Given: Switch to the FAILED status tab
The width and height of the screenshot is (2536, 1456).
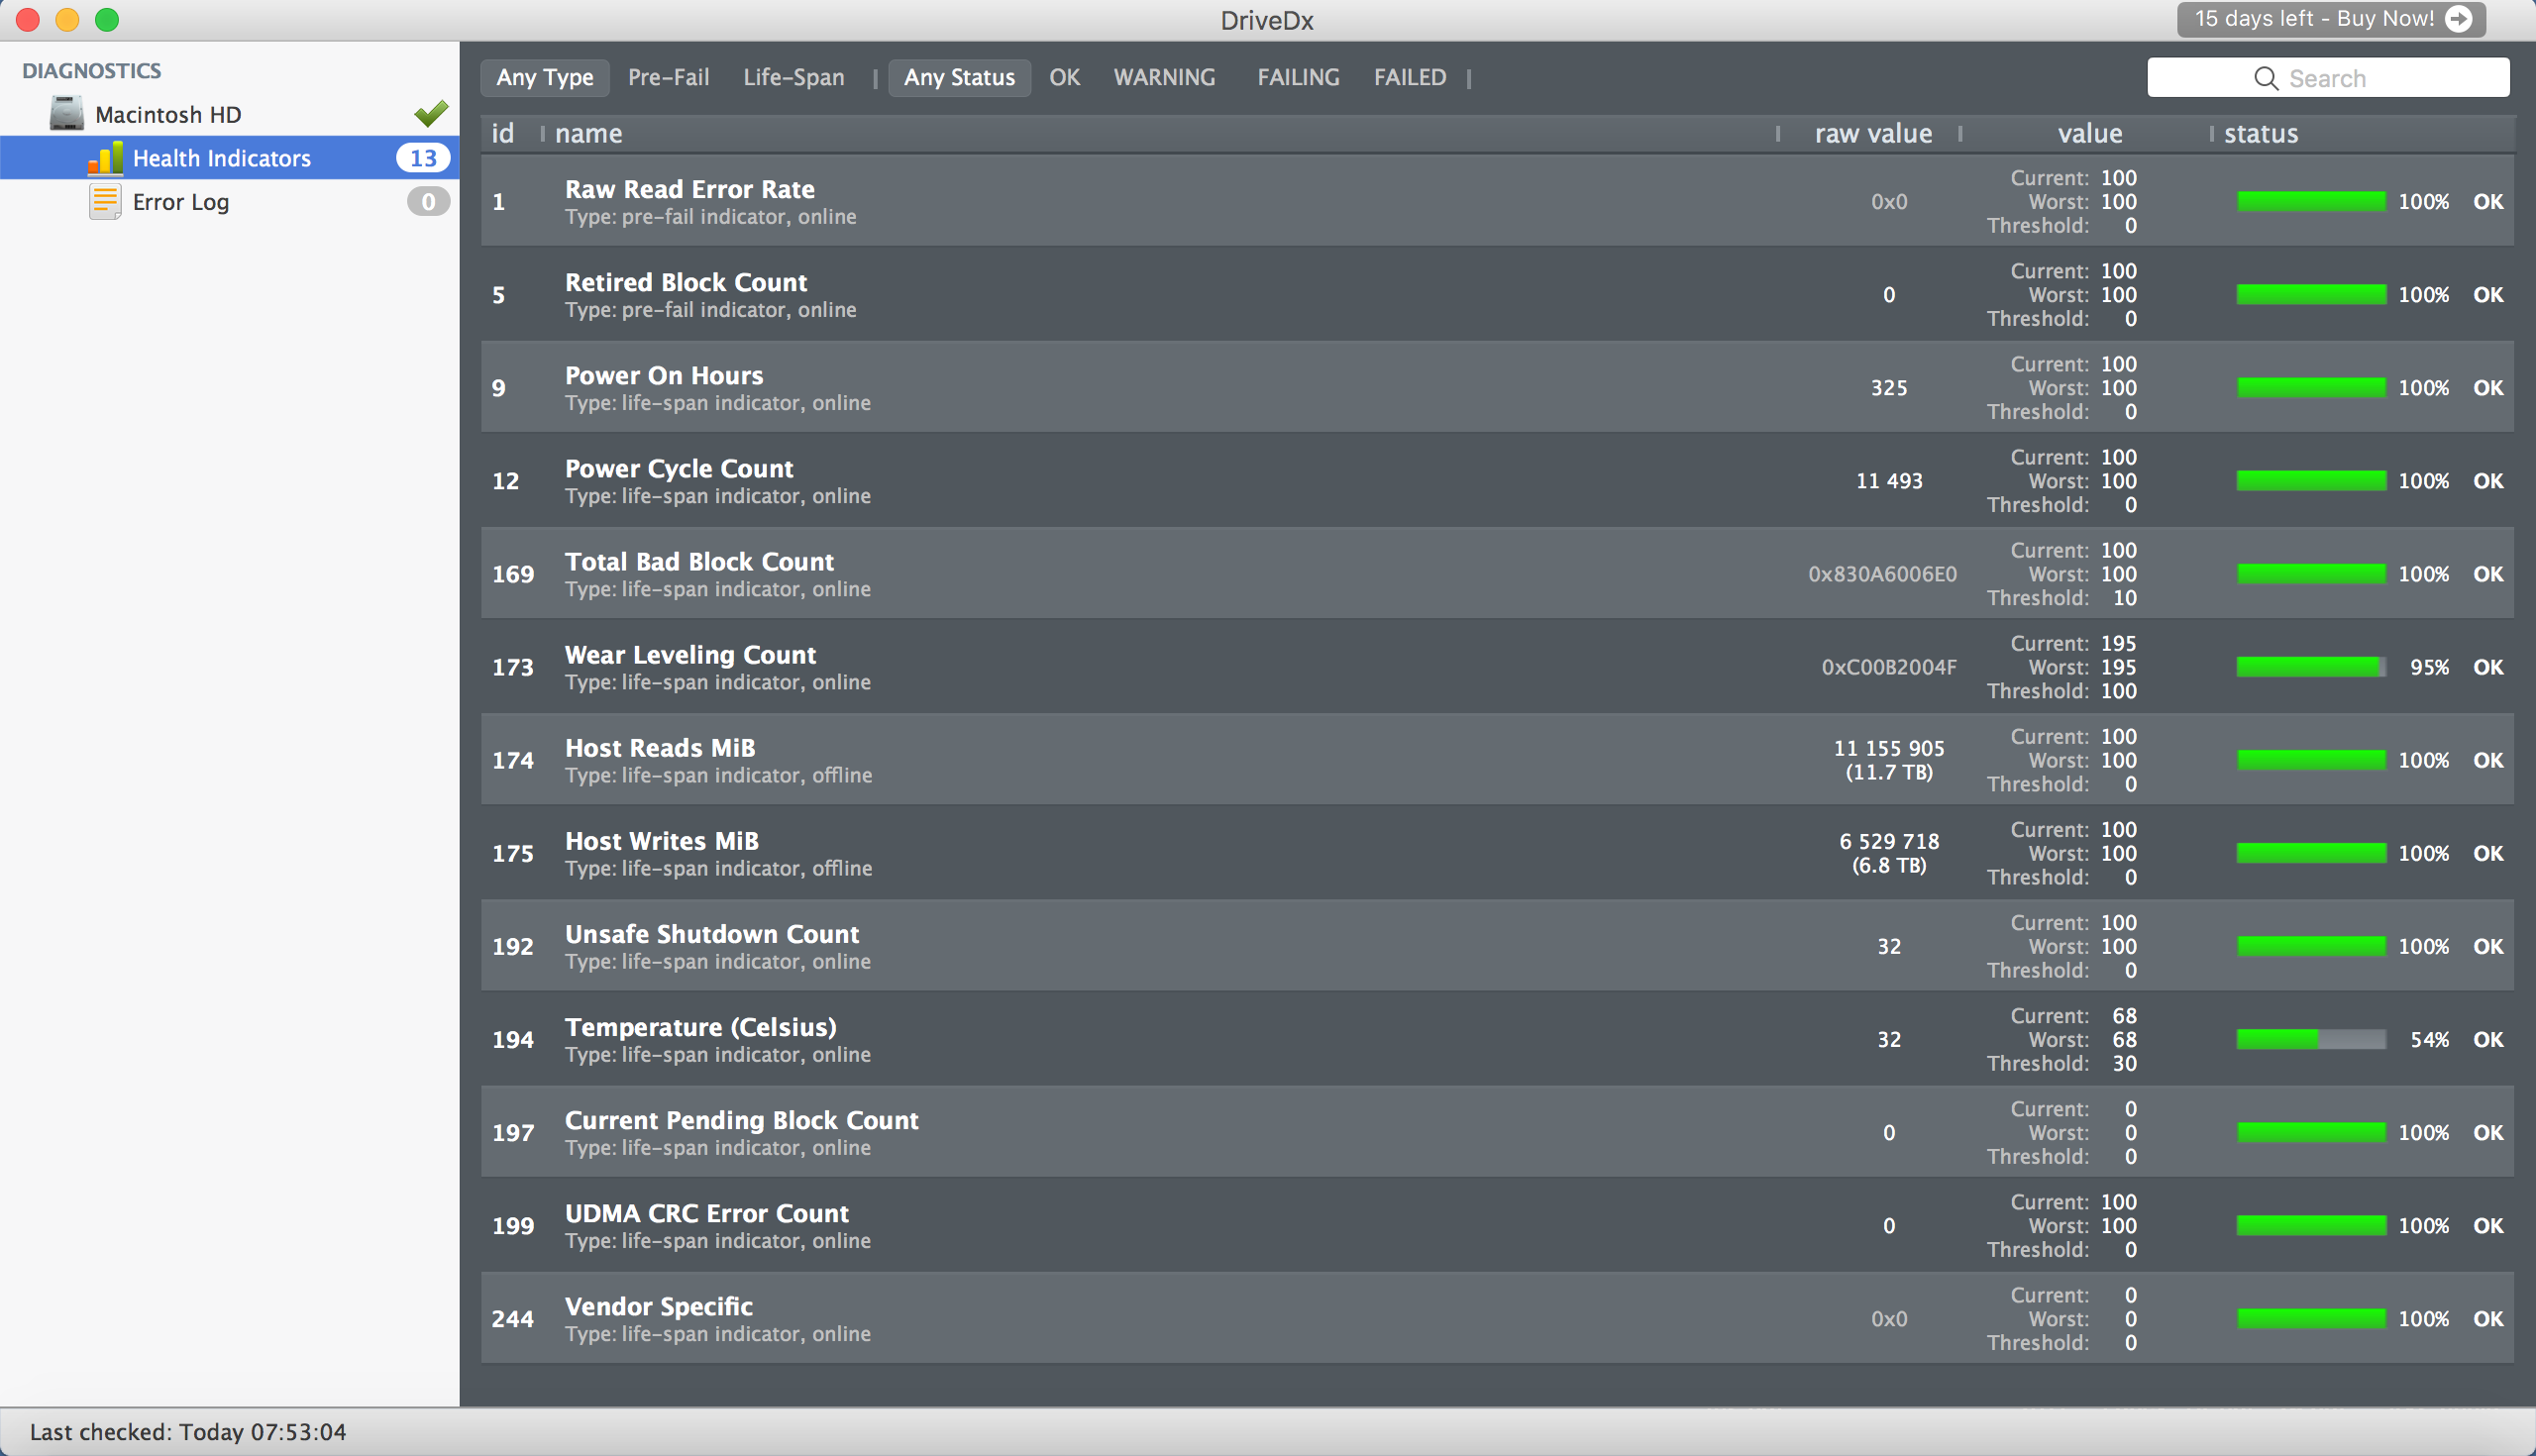Looking at the screenshot, I should click(1409, 77).
